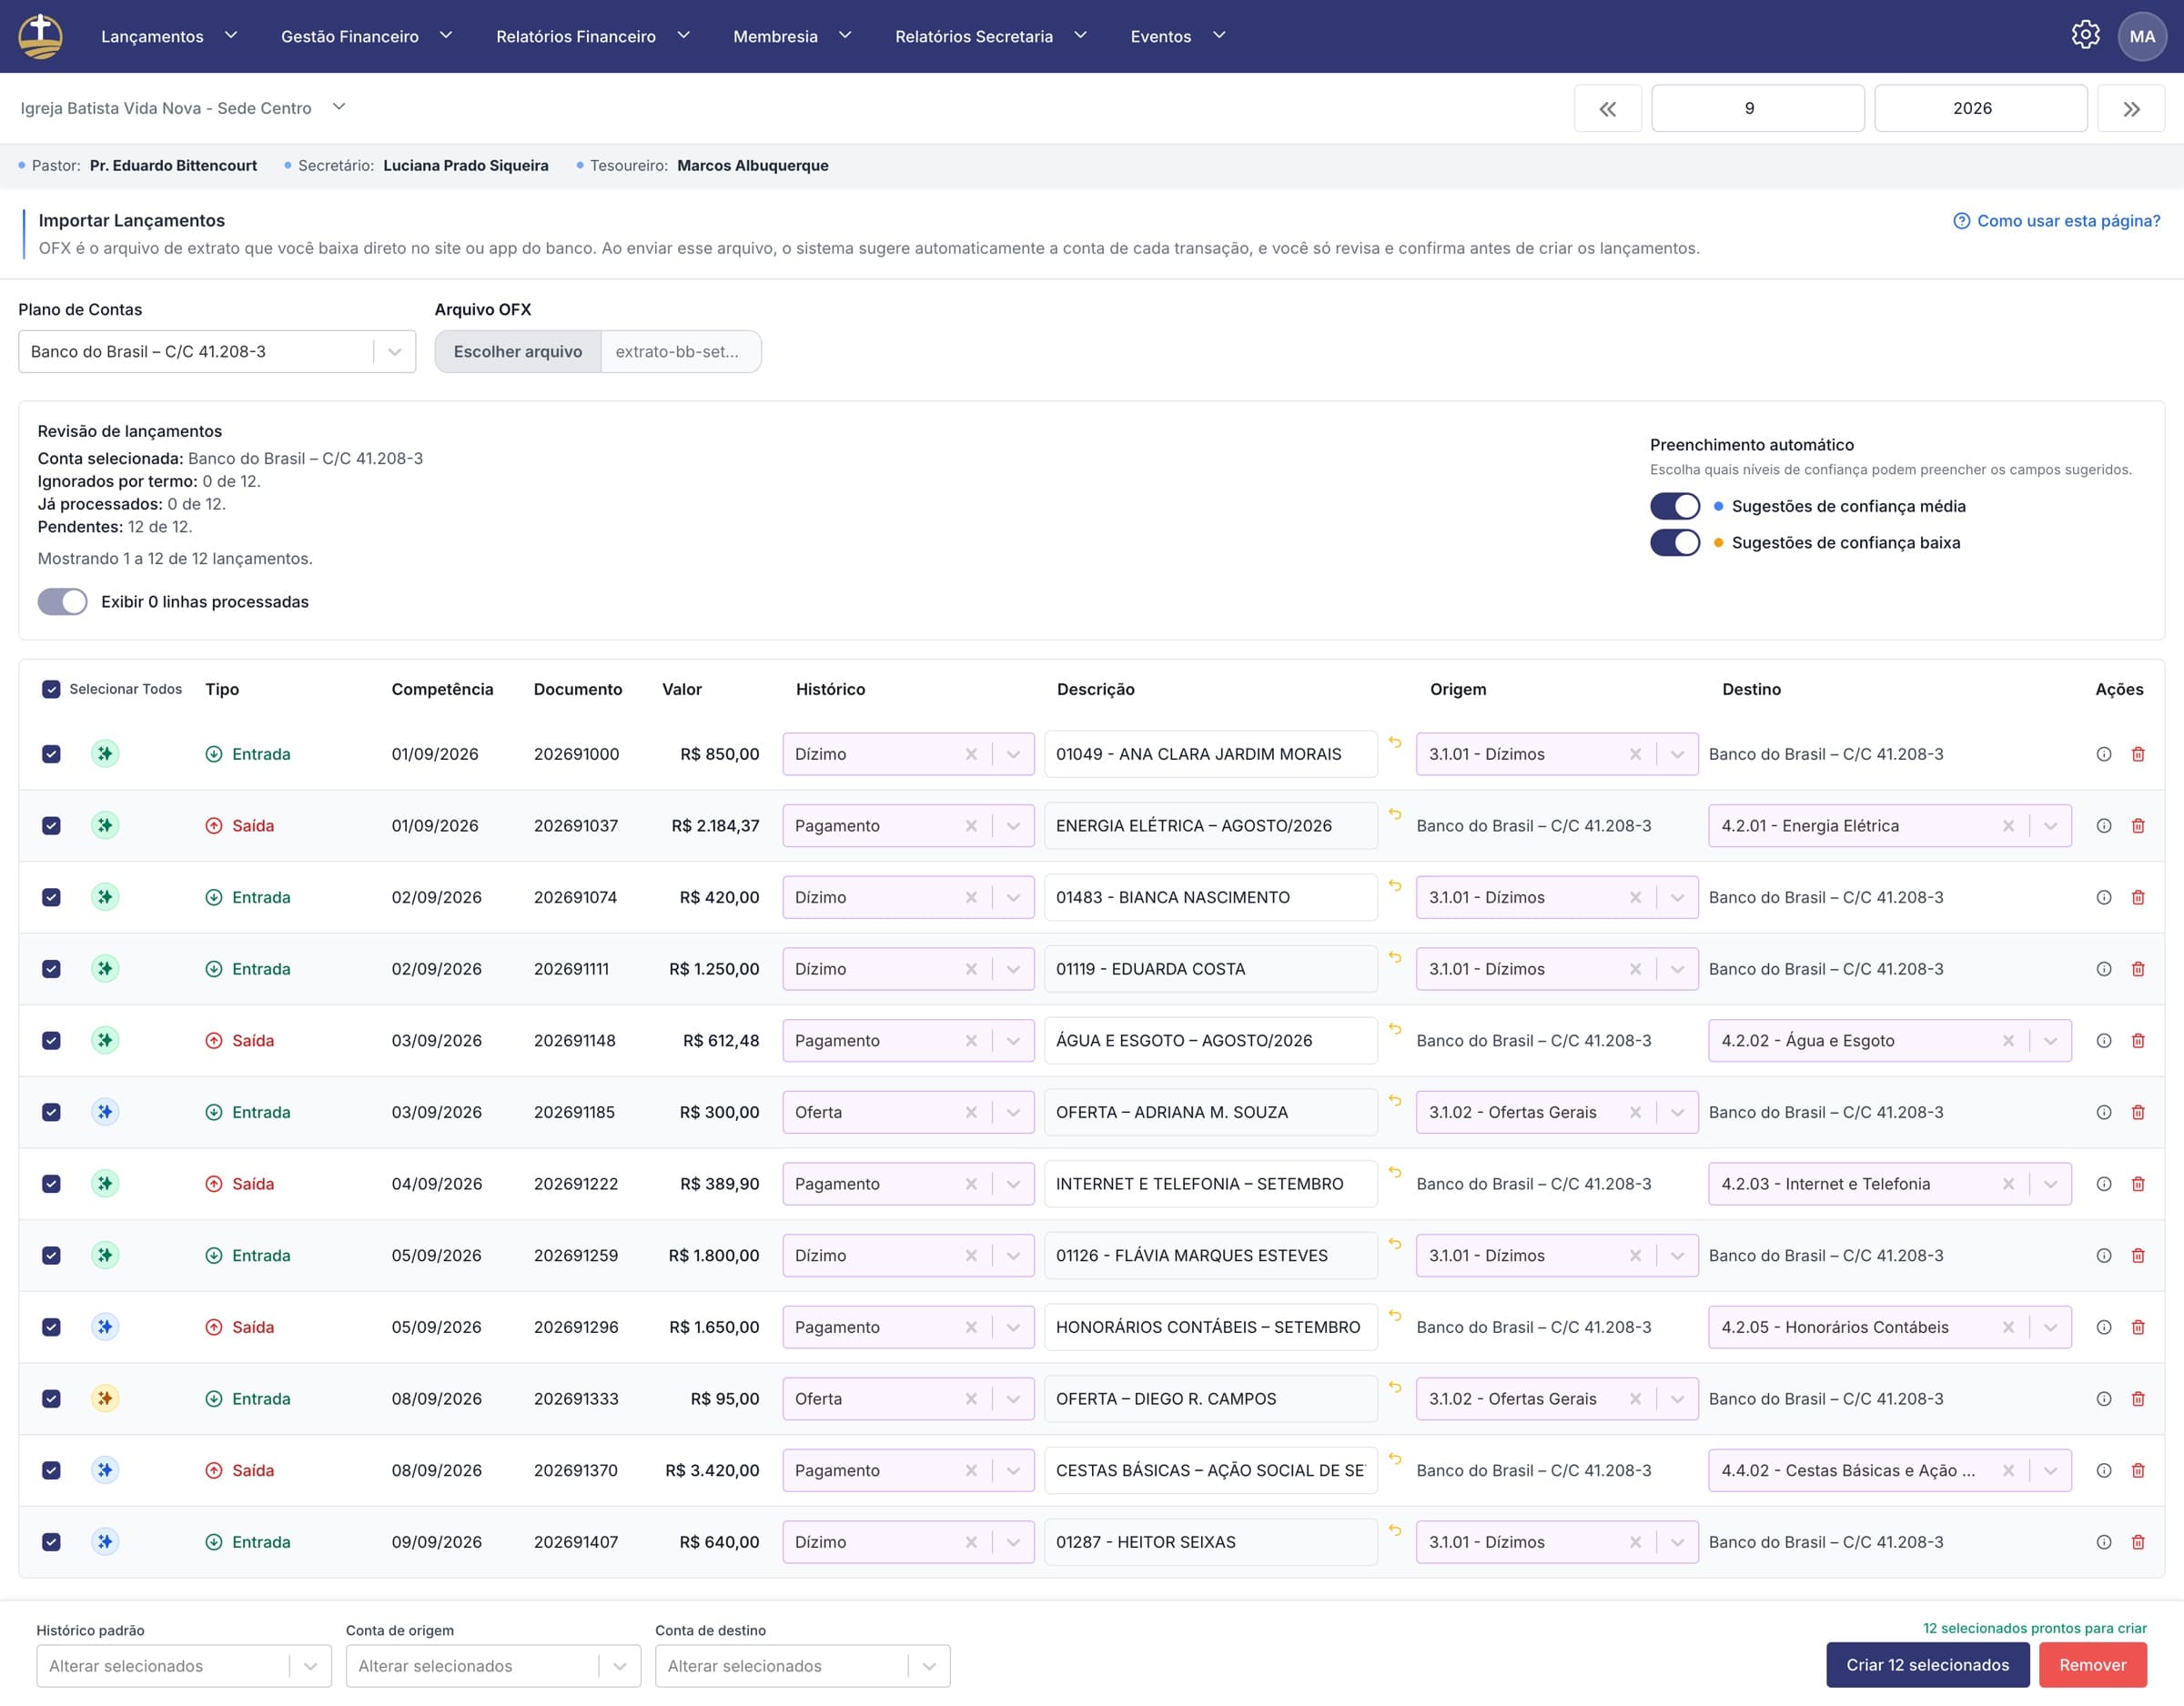The width and height of the screenshot is (2184, 1706).
Task: Open Eventos menu
Action: (1177, 36)
